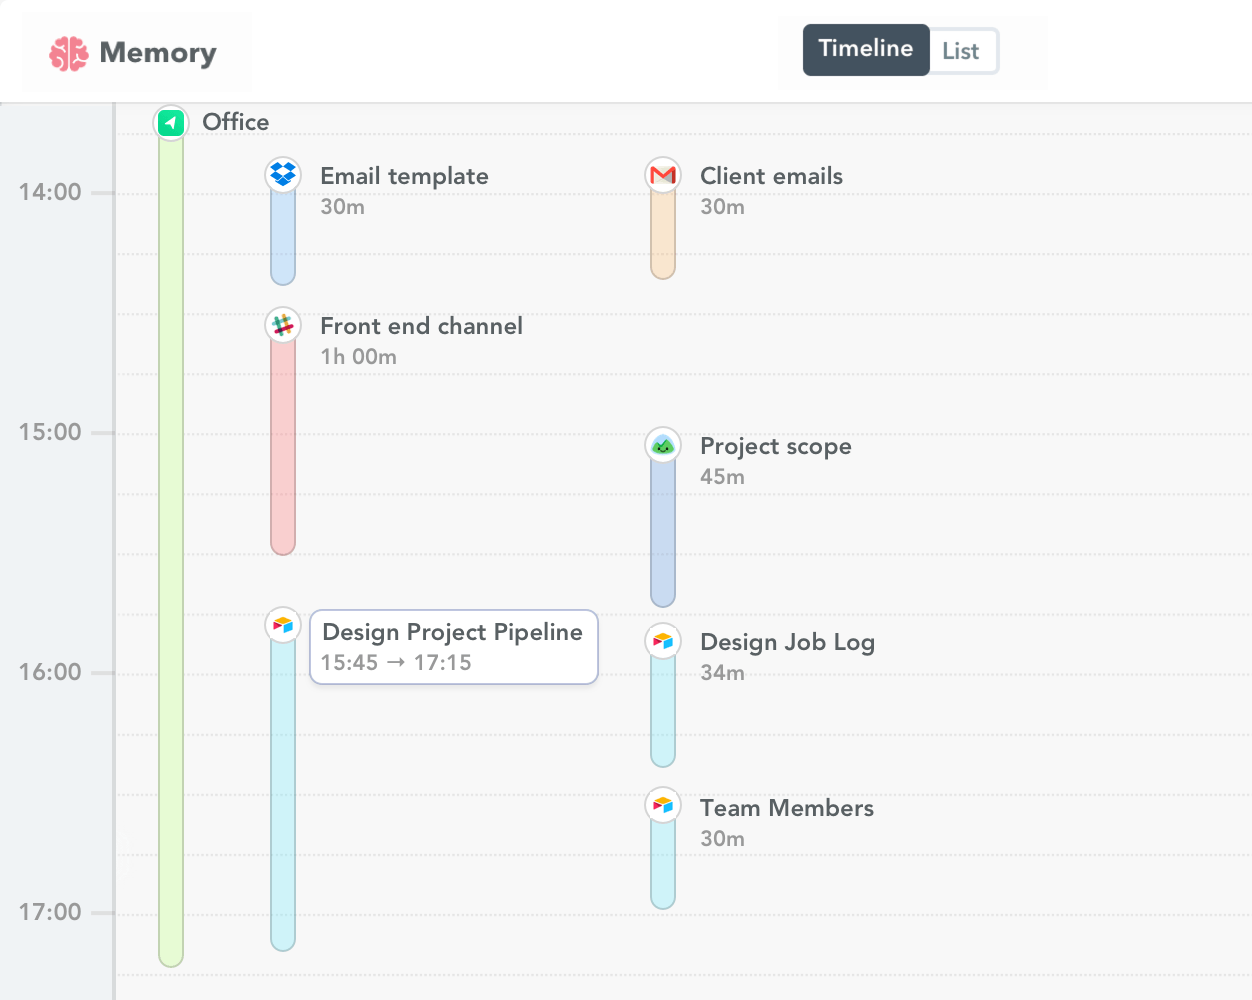Click the green paper plane icon above Office

tap(170, 122)
